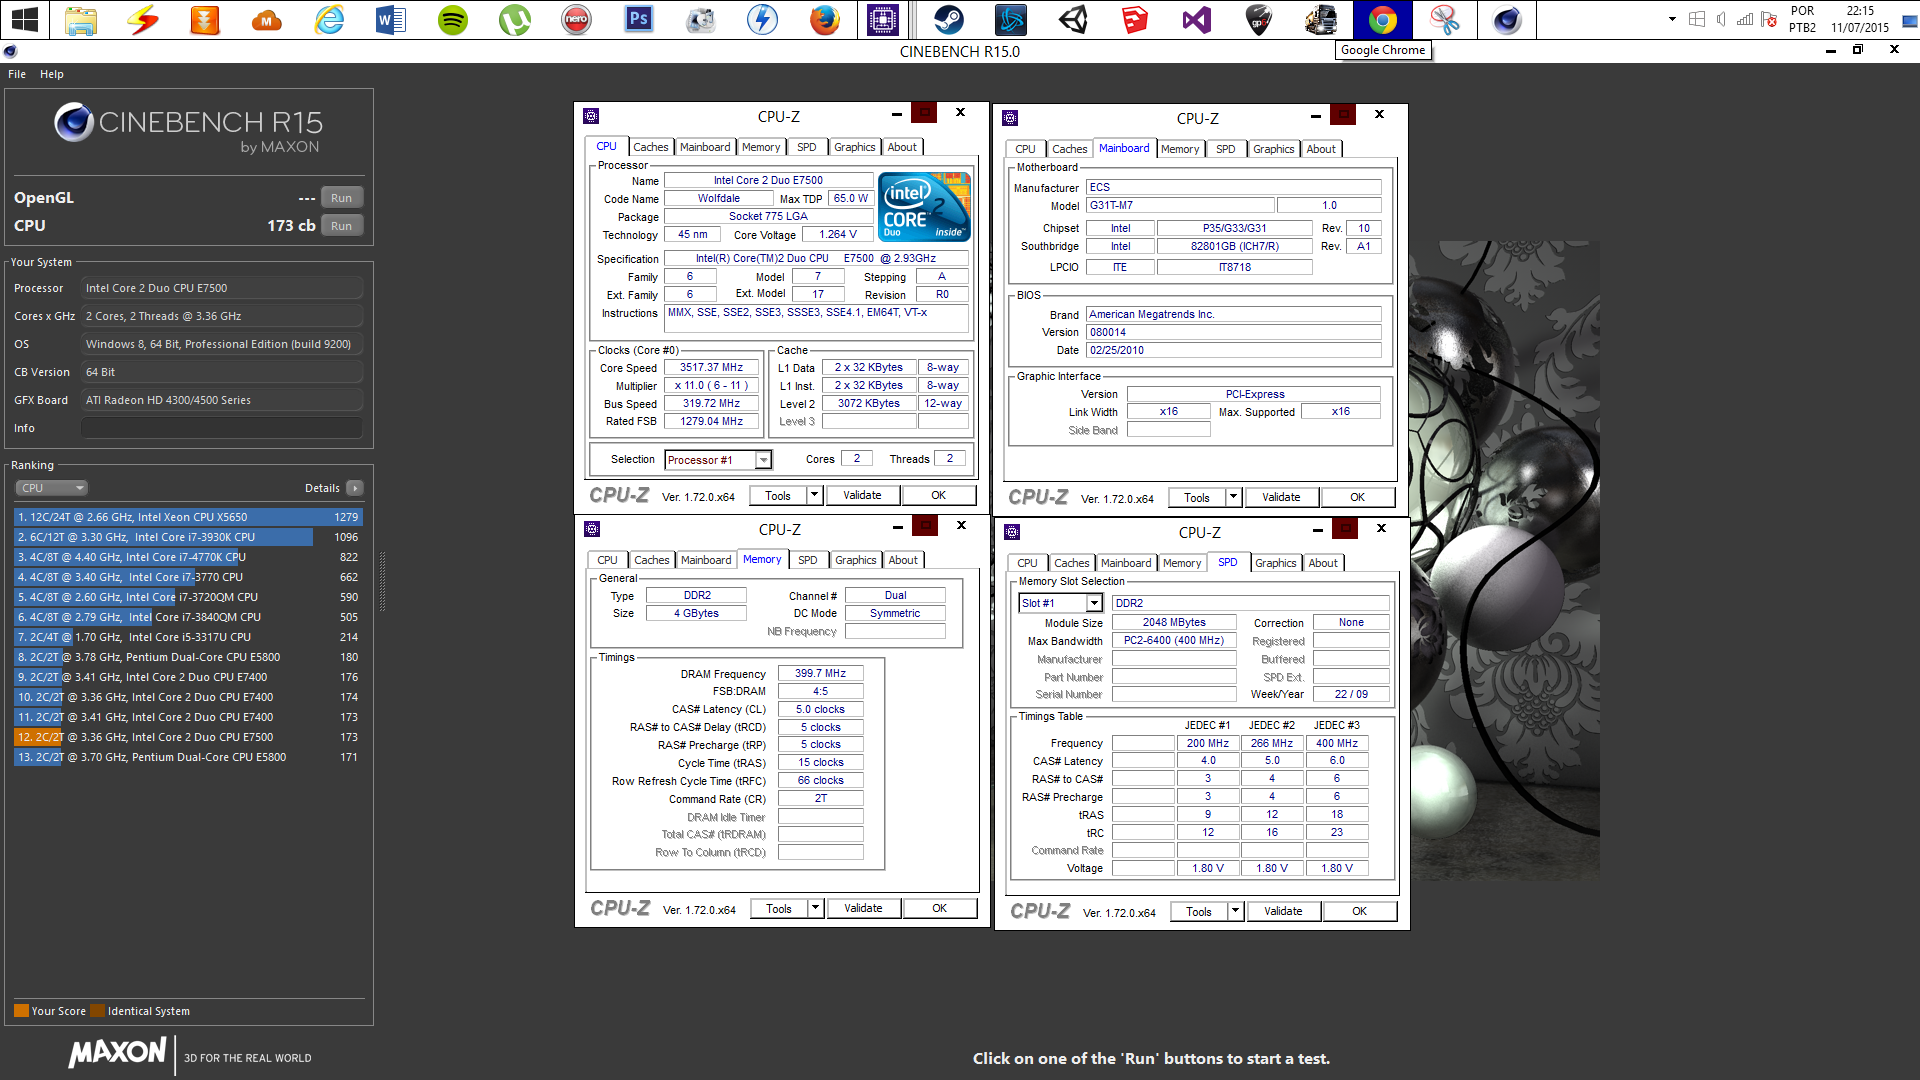The width and height of the screenshot is (1920, 1080).
Task: Click OK in CPU-Z Mainboard window
Action: 1357,497
